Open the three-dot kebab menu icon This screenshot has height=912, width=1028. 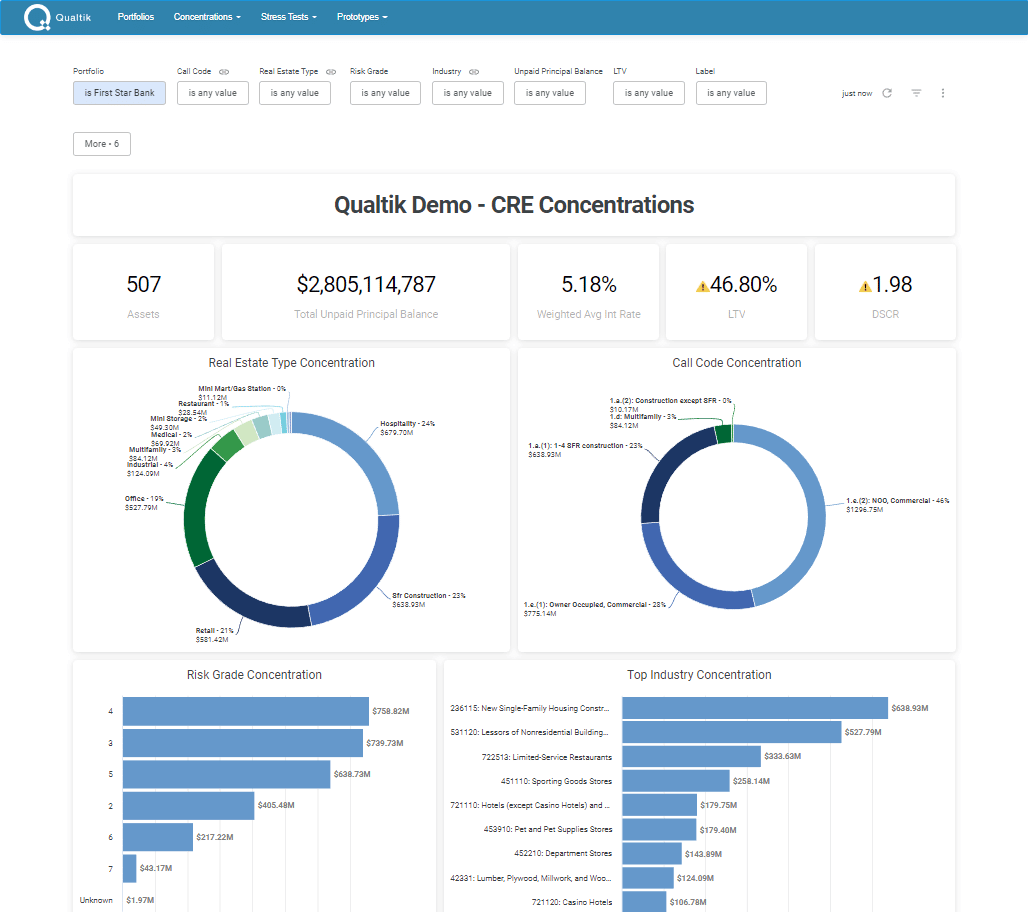click(943, 92)
